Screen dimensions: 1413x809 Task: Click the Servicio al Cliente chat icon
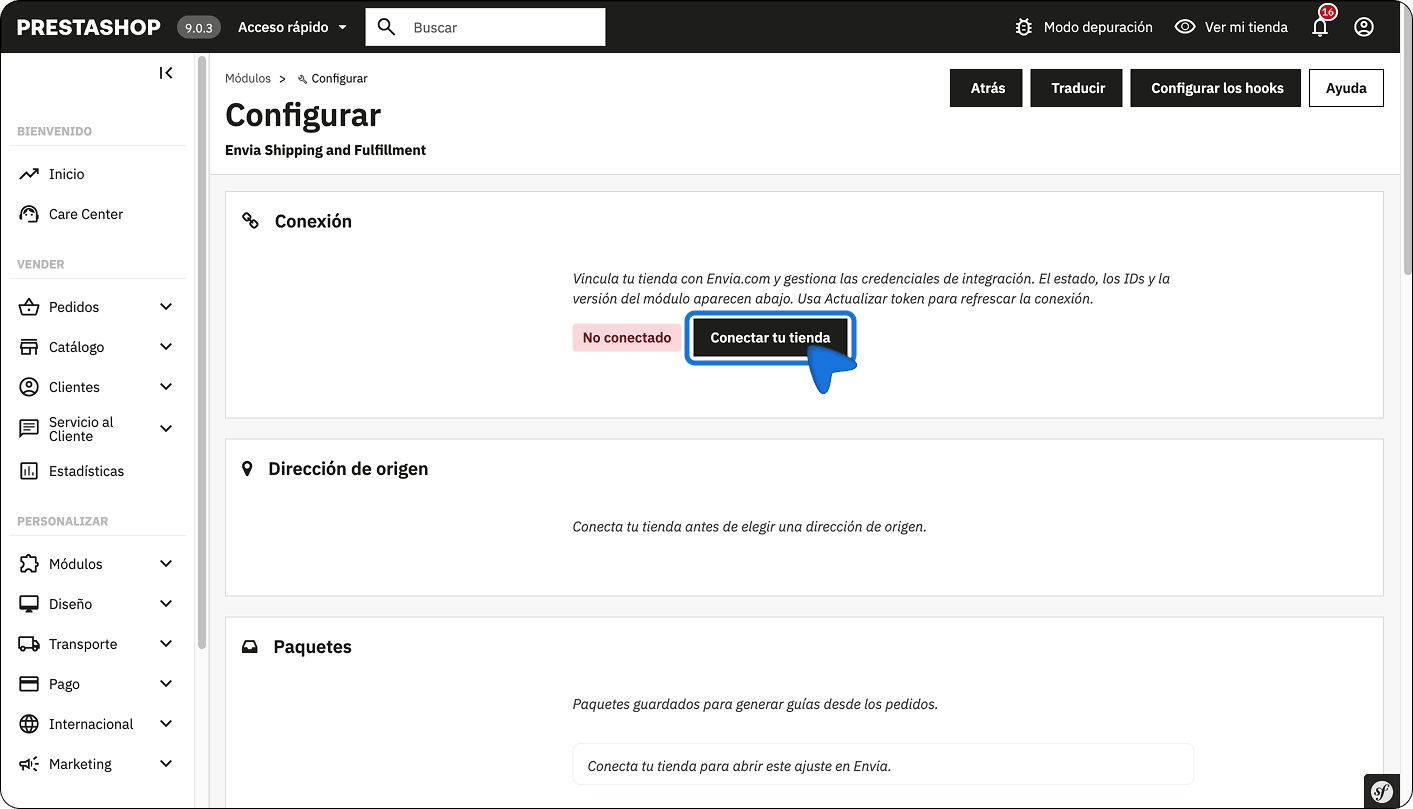point(29,429)
